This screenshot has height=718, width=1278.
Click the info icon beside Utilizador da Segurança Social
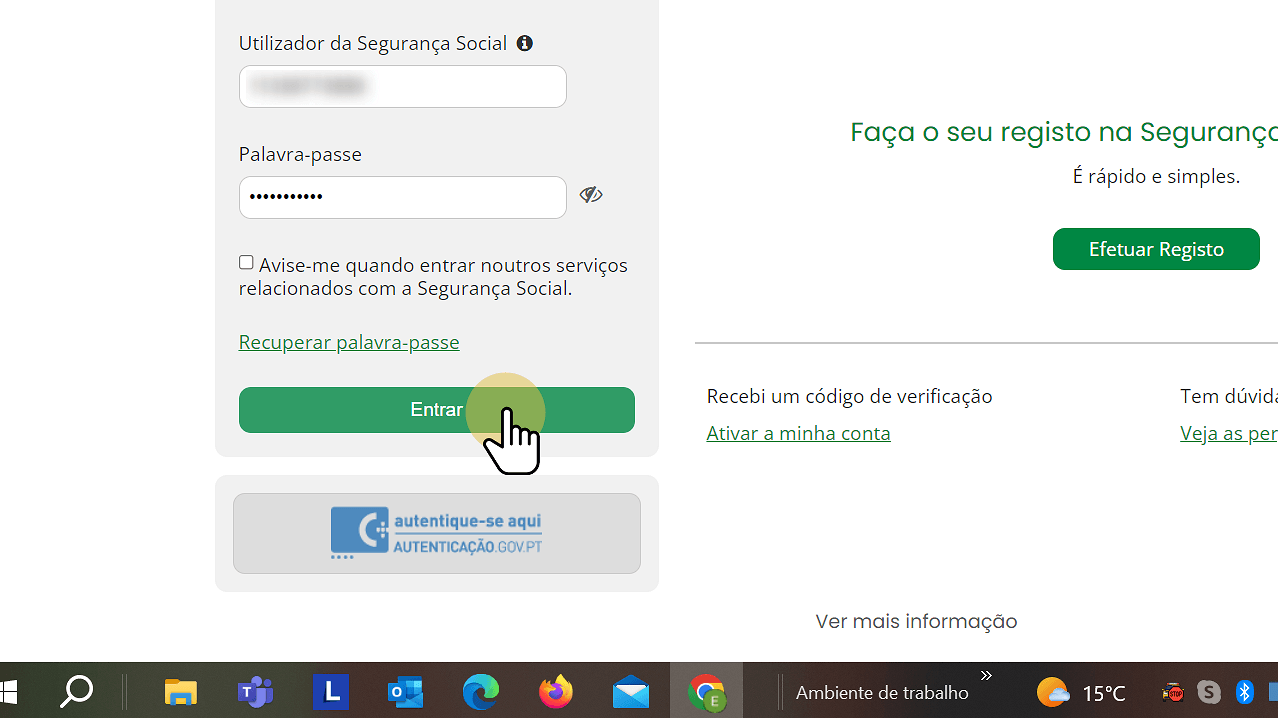tap(524, 43)
